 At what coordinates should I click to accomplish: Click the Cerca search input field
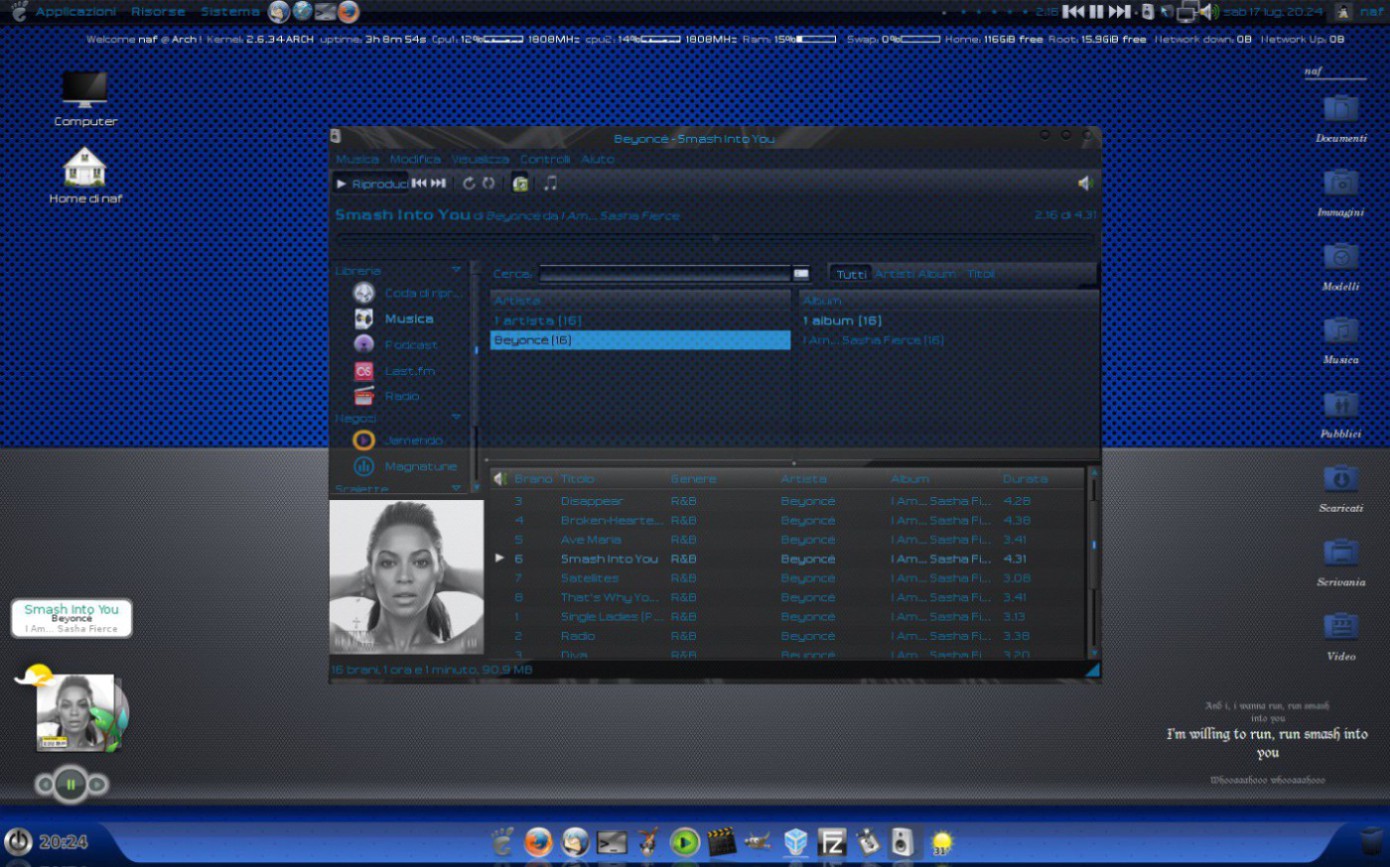pos(665,274)
